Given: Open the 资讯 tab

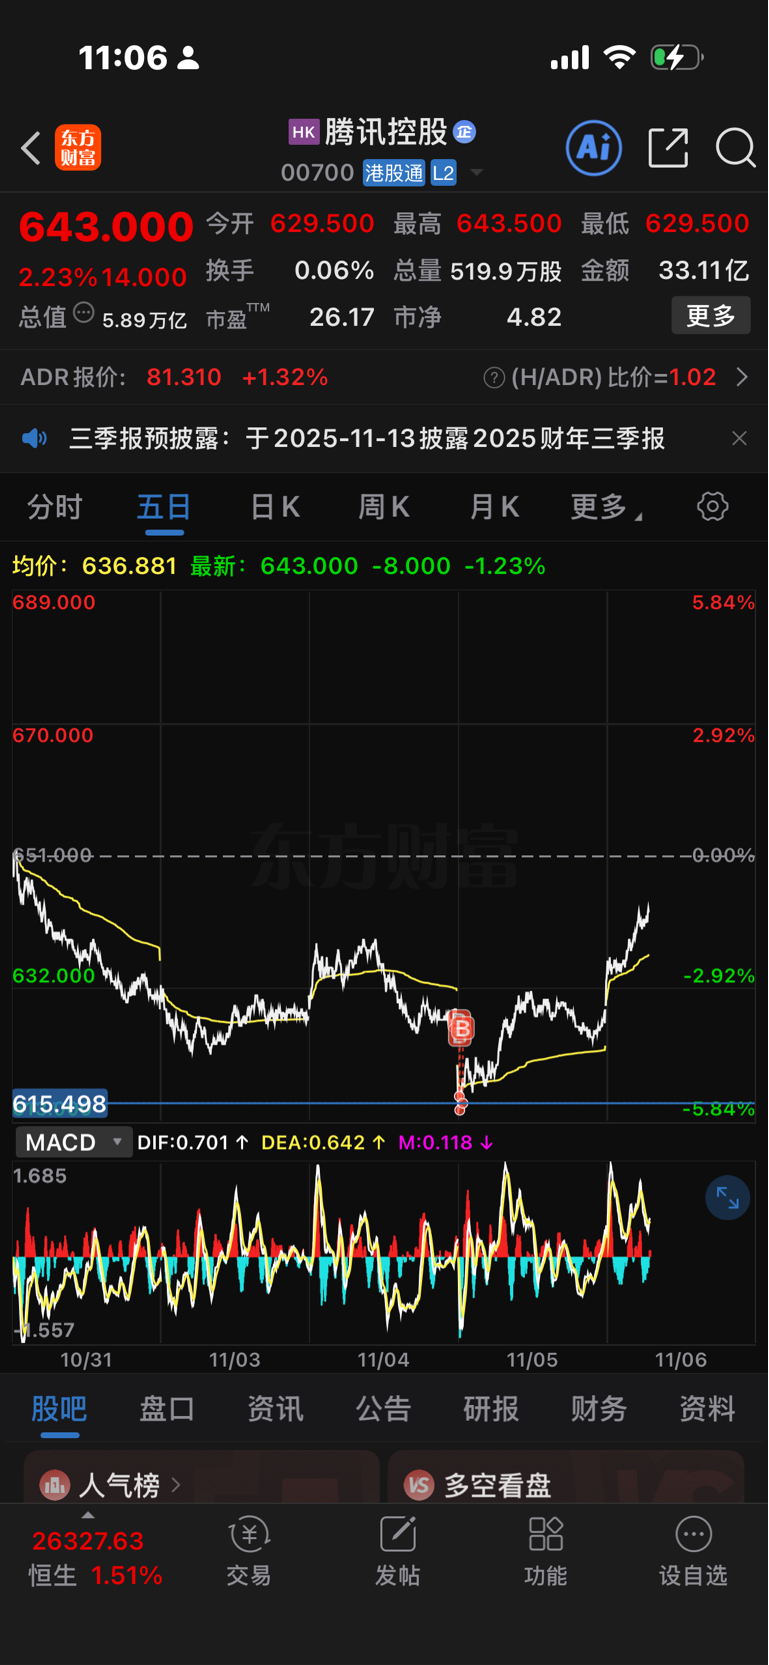Looking at the screenshot, I should [x=275, y=1408].
